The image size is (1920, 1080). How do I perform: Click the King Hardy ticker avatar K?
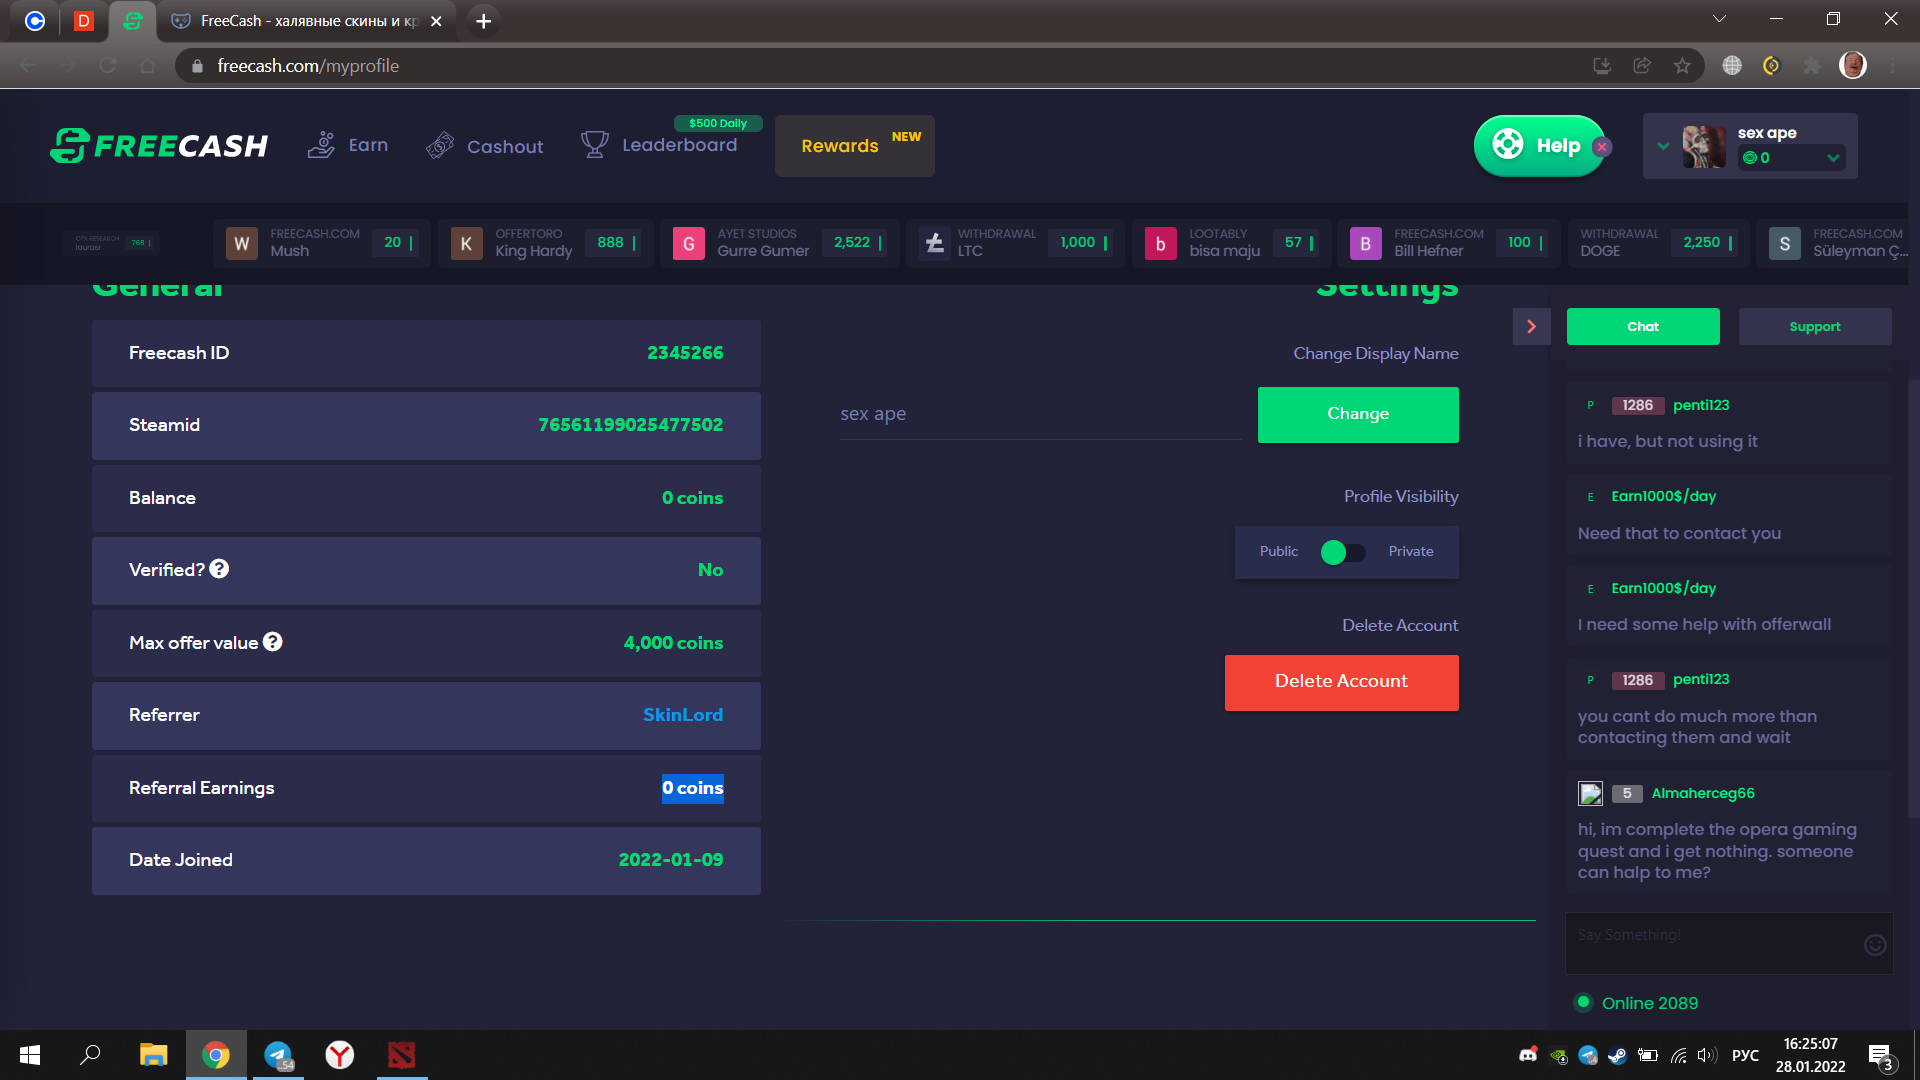click(x=467, y=243)
